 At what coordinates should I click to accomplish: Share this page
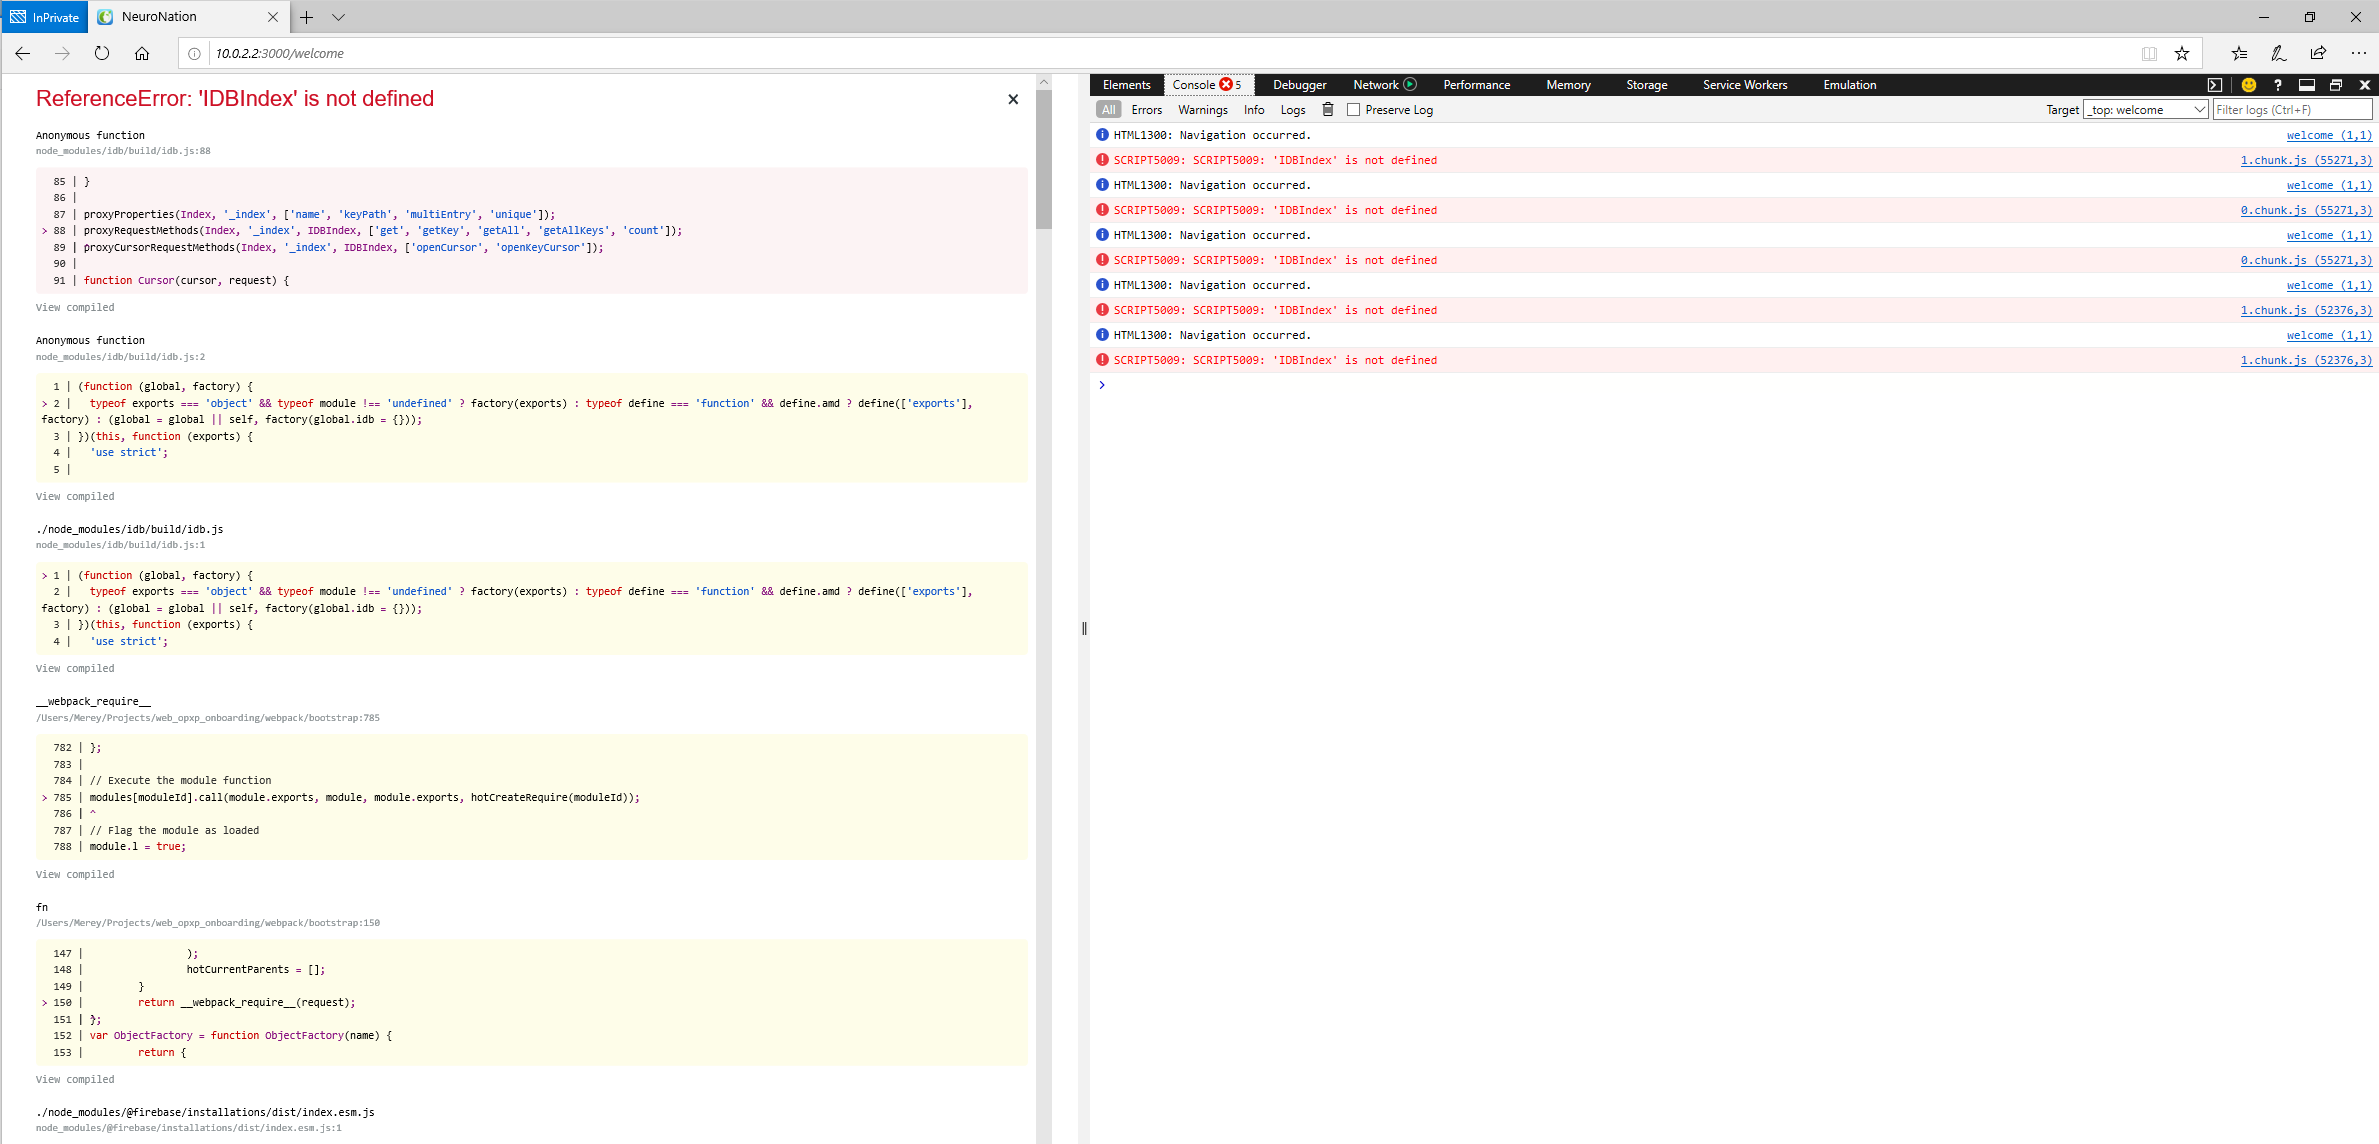[2318, 53]
